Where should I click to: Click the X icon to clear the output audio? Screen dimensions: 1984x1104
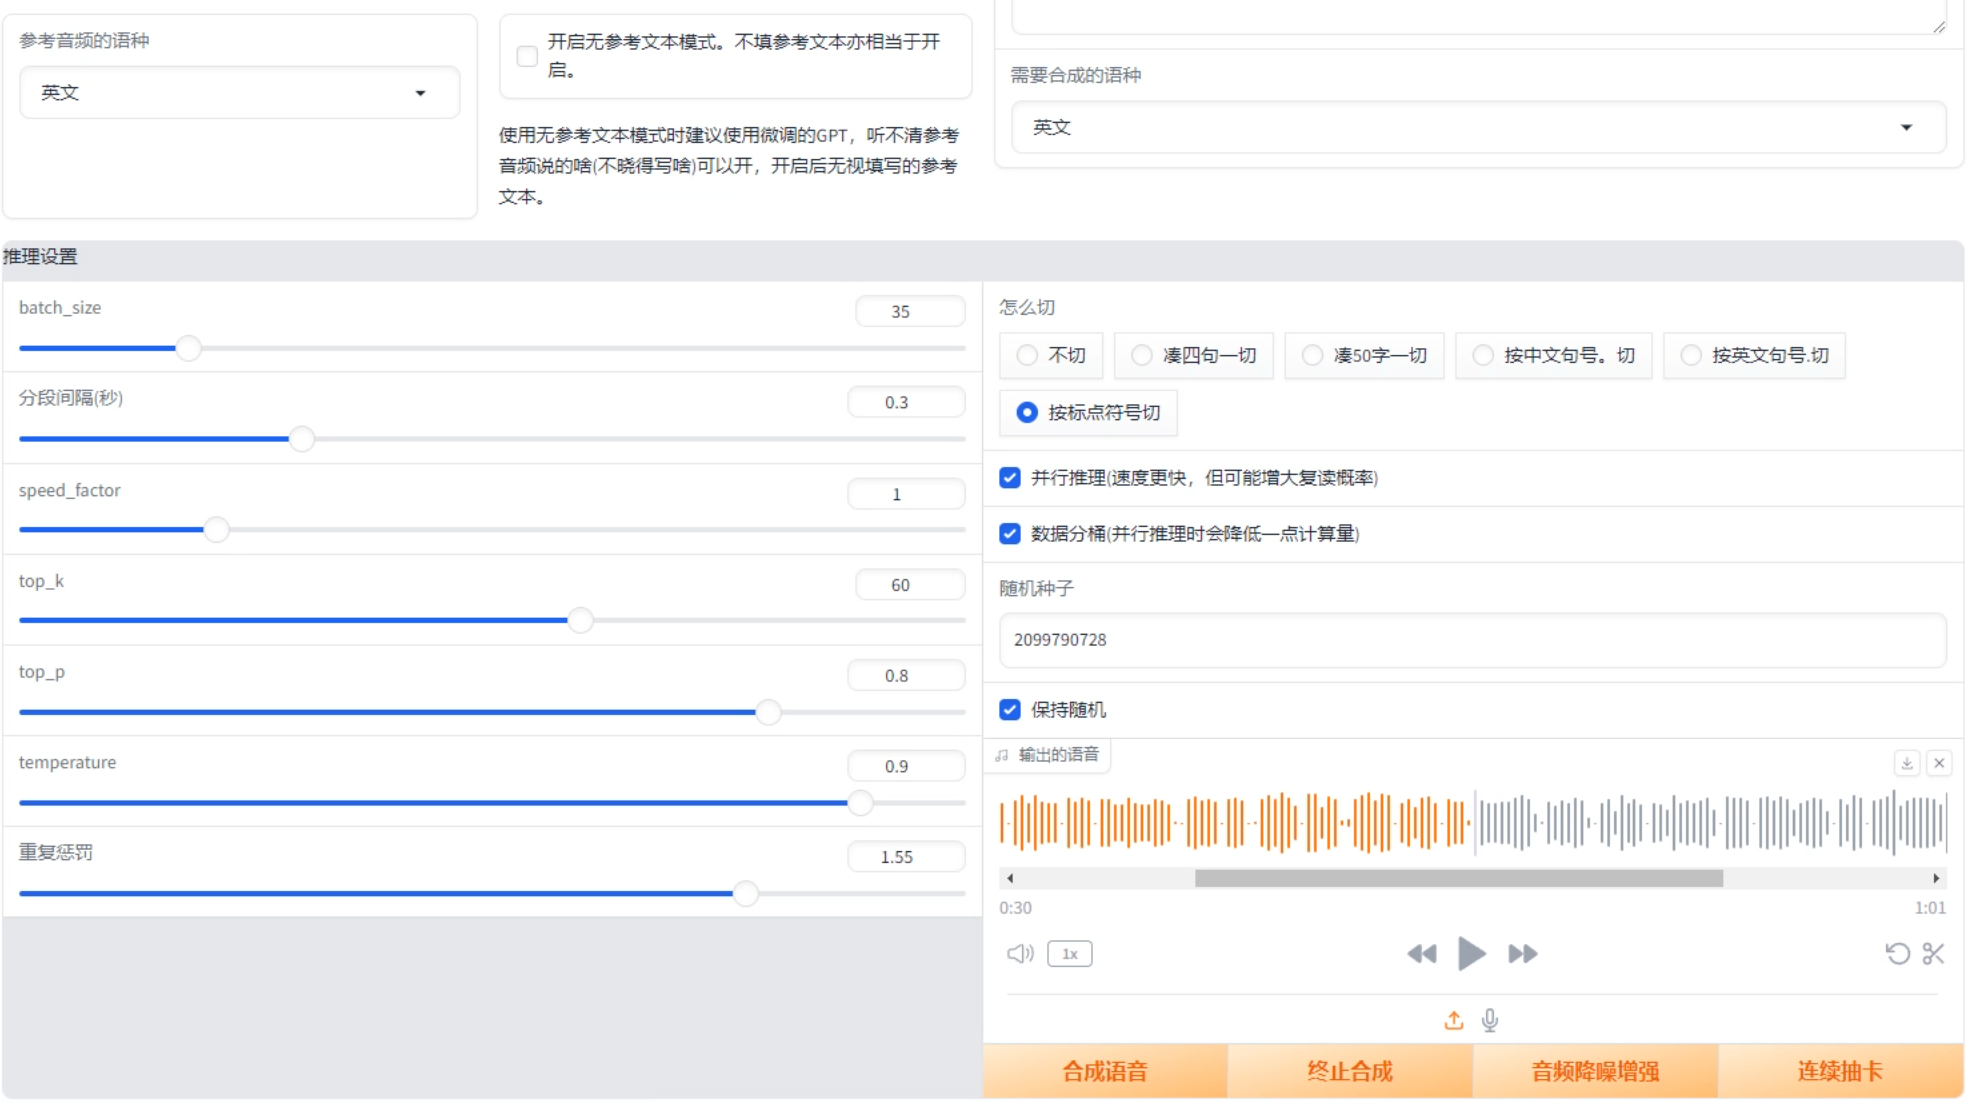(x=1939, y=763)
